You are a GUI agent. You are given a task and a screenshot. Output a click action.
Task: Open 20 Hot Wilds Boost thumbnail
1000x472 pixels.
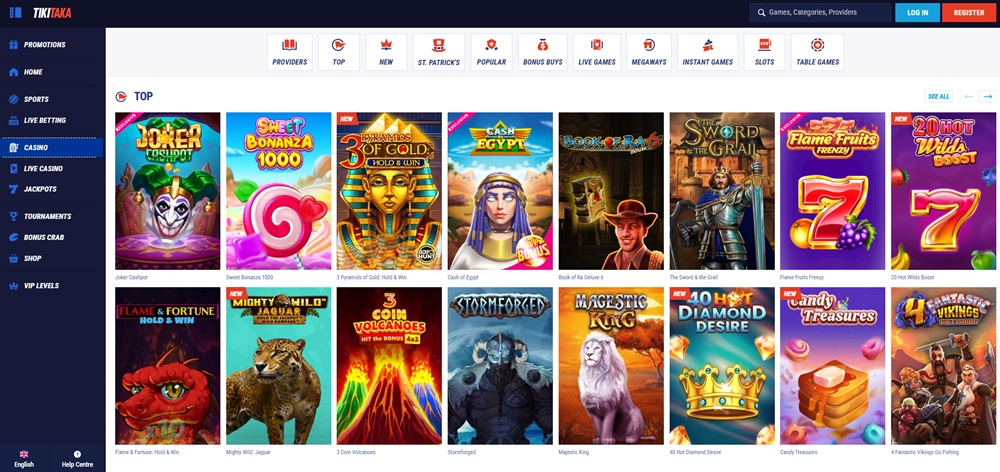tap(943, 191)
